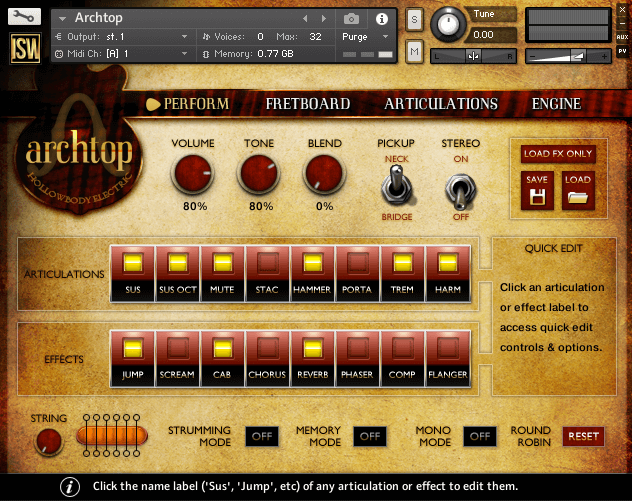Click the ISW logo icon

pos(25,49)
